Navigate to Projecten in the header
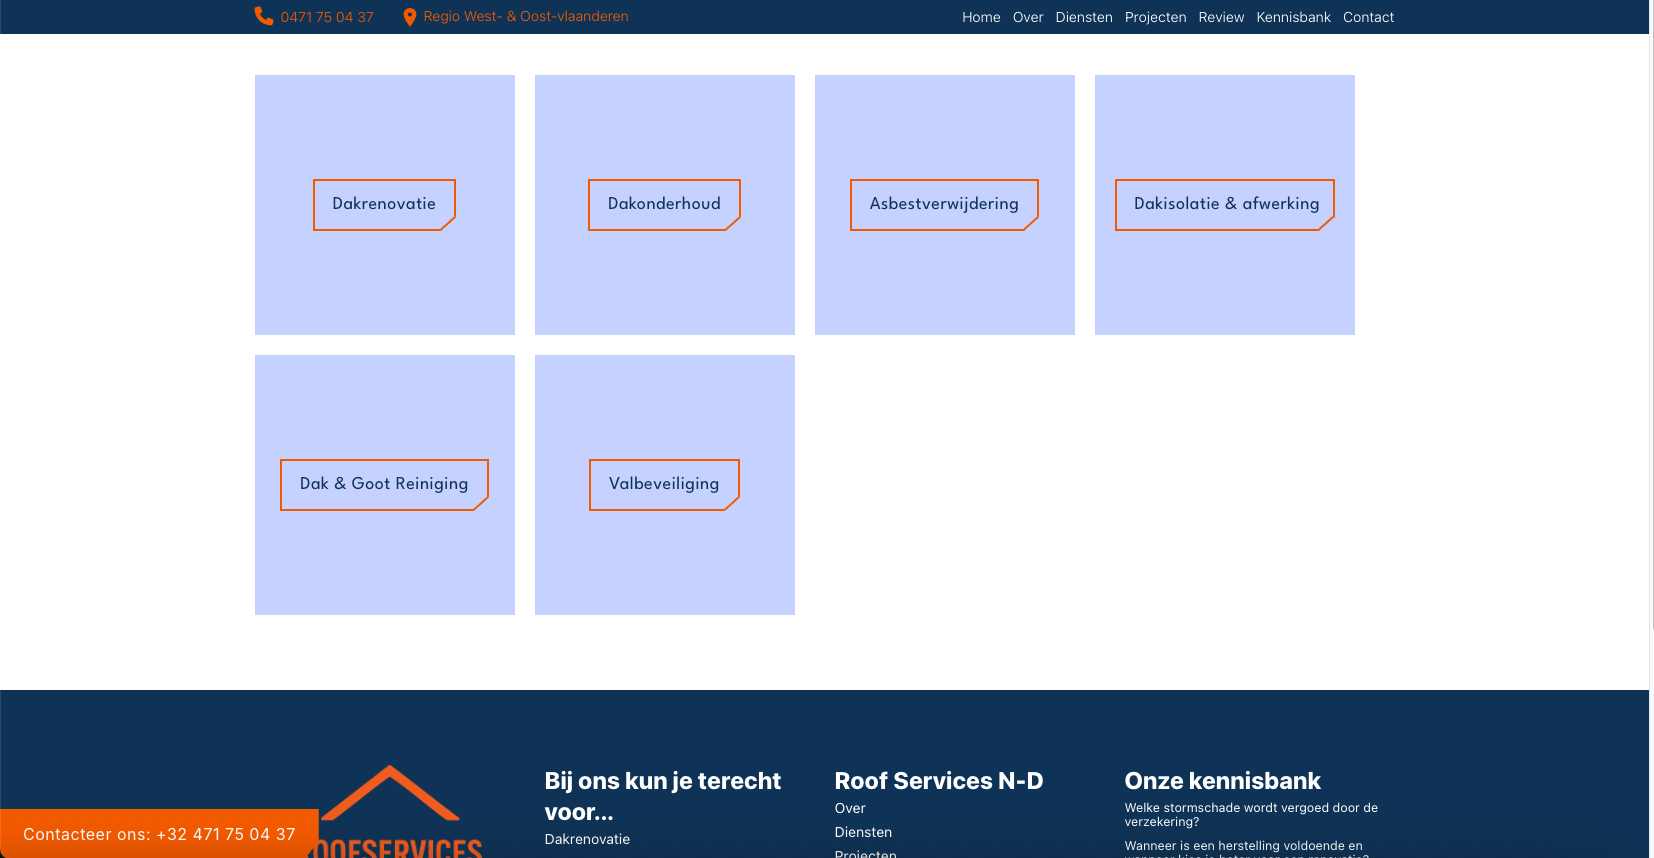 pyautogui.click(x=1155, y=17)
